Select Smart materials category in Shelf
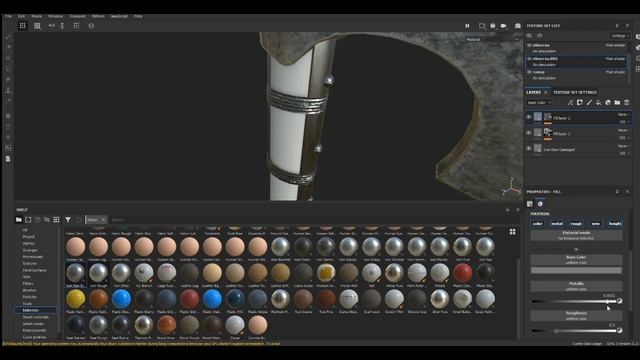Screen dimensions: 640x360 pos(36,317)
